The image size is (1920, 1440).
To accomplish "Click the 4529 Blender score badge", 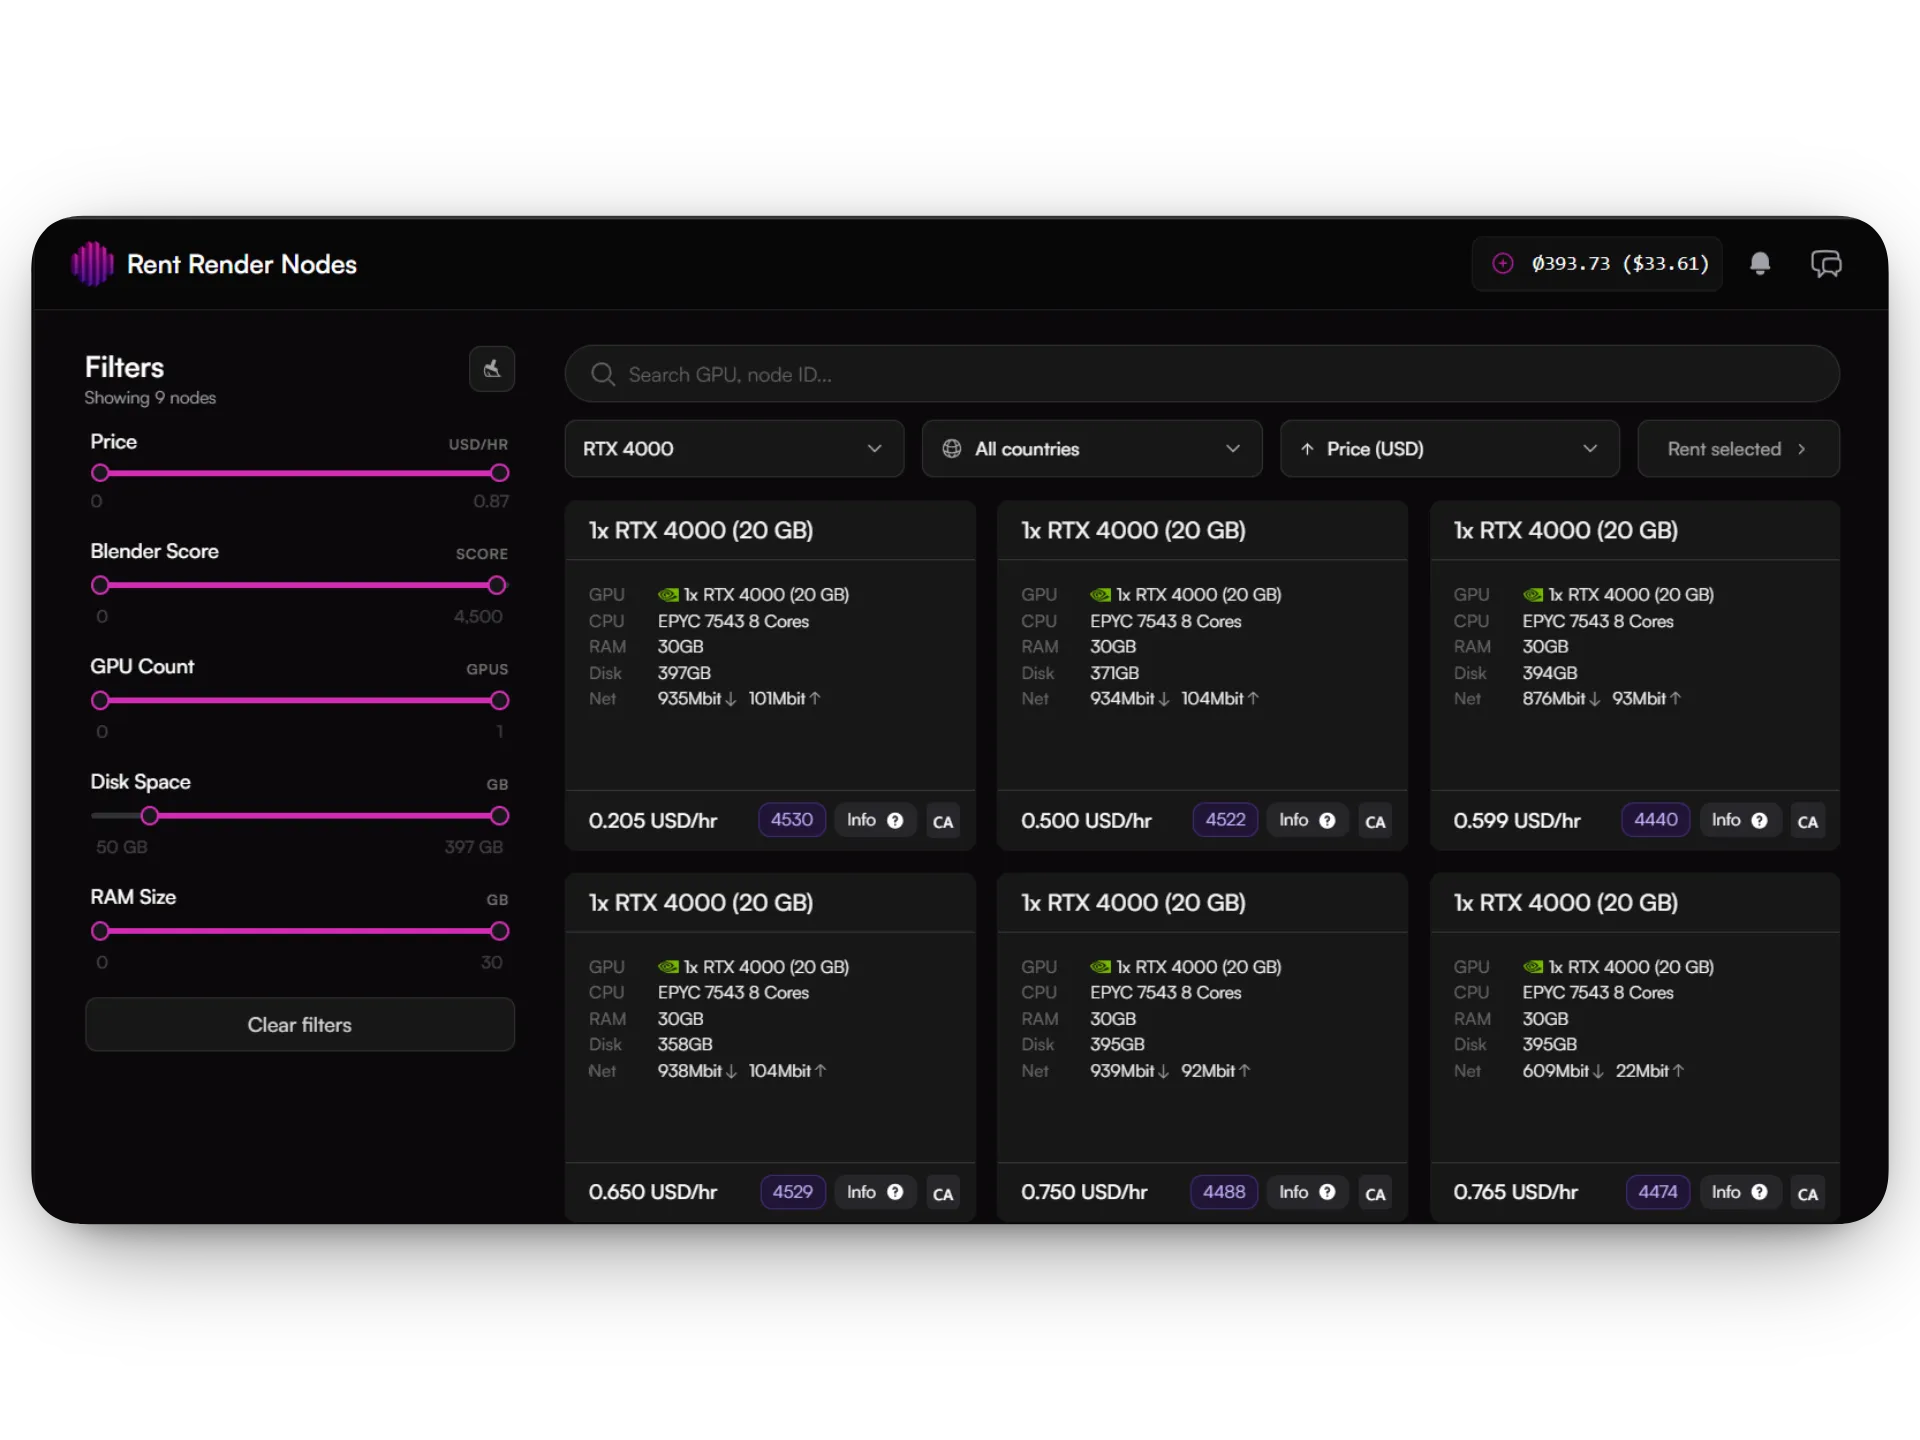I will (x=793, y=1192).
